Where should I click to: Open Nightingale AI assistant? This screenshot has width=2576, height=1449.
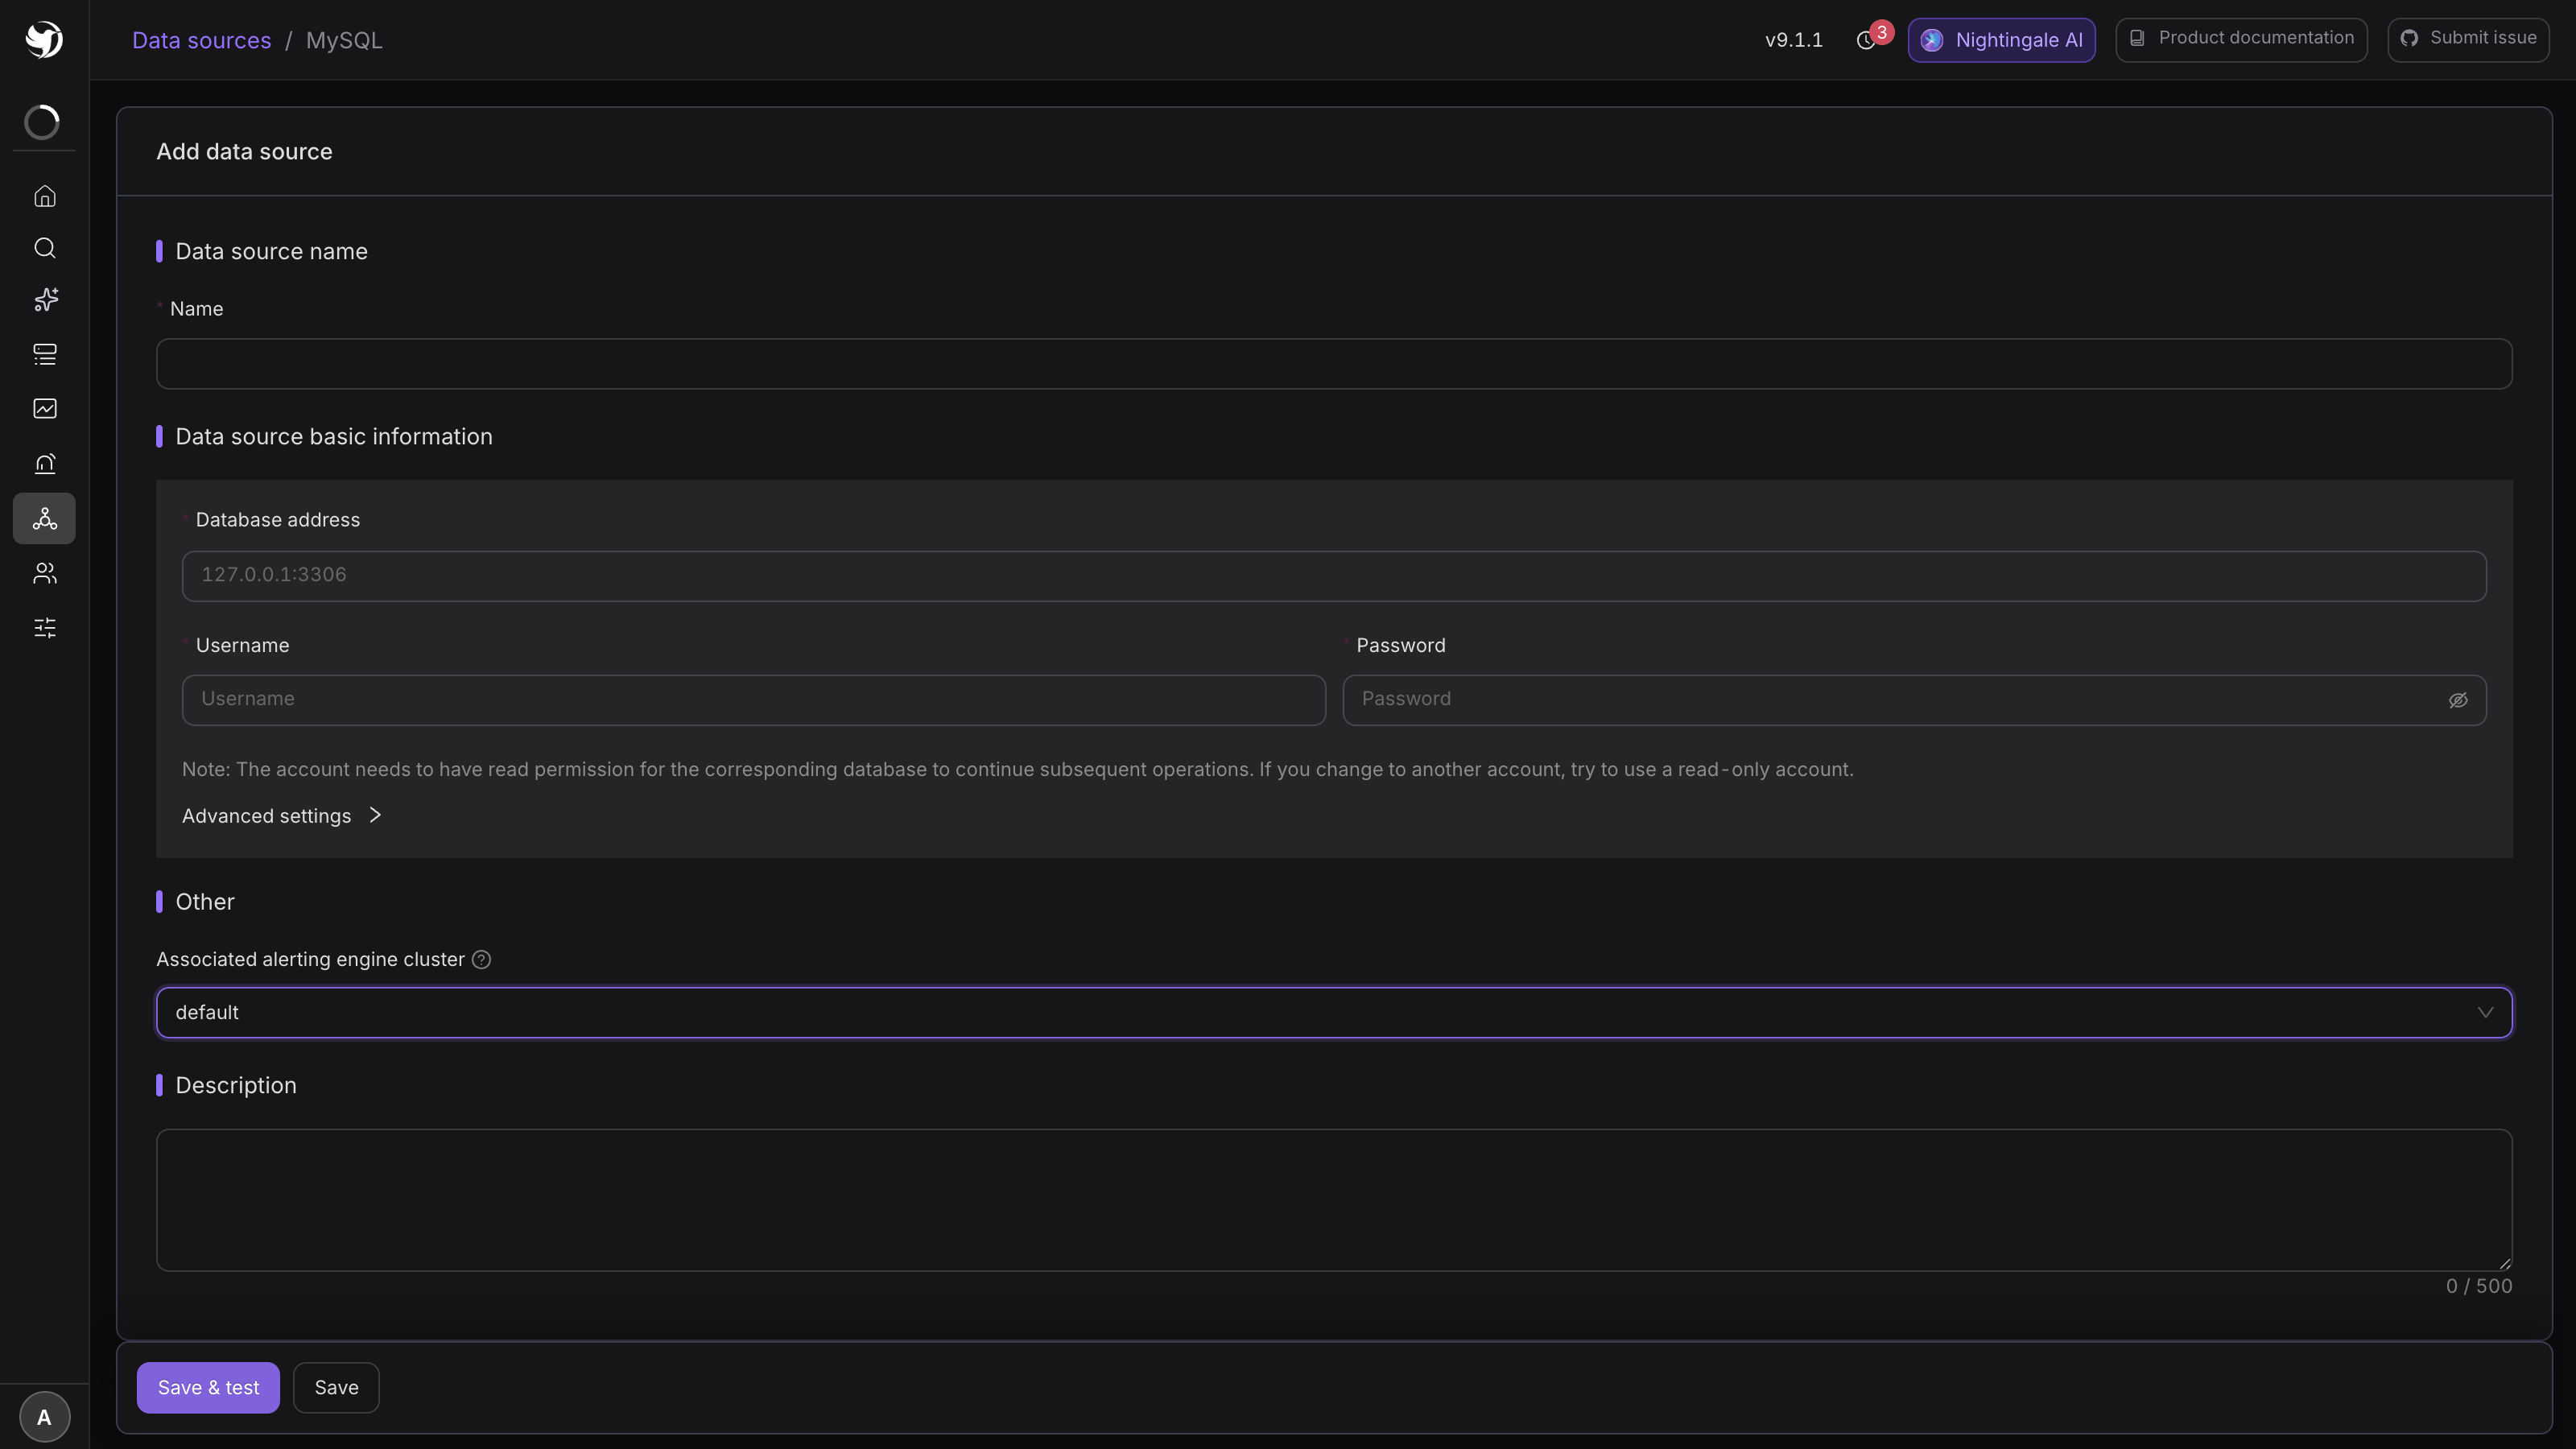pos(2001,40)
